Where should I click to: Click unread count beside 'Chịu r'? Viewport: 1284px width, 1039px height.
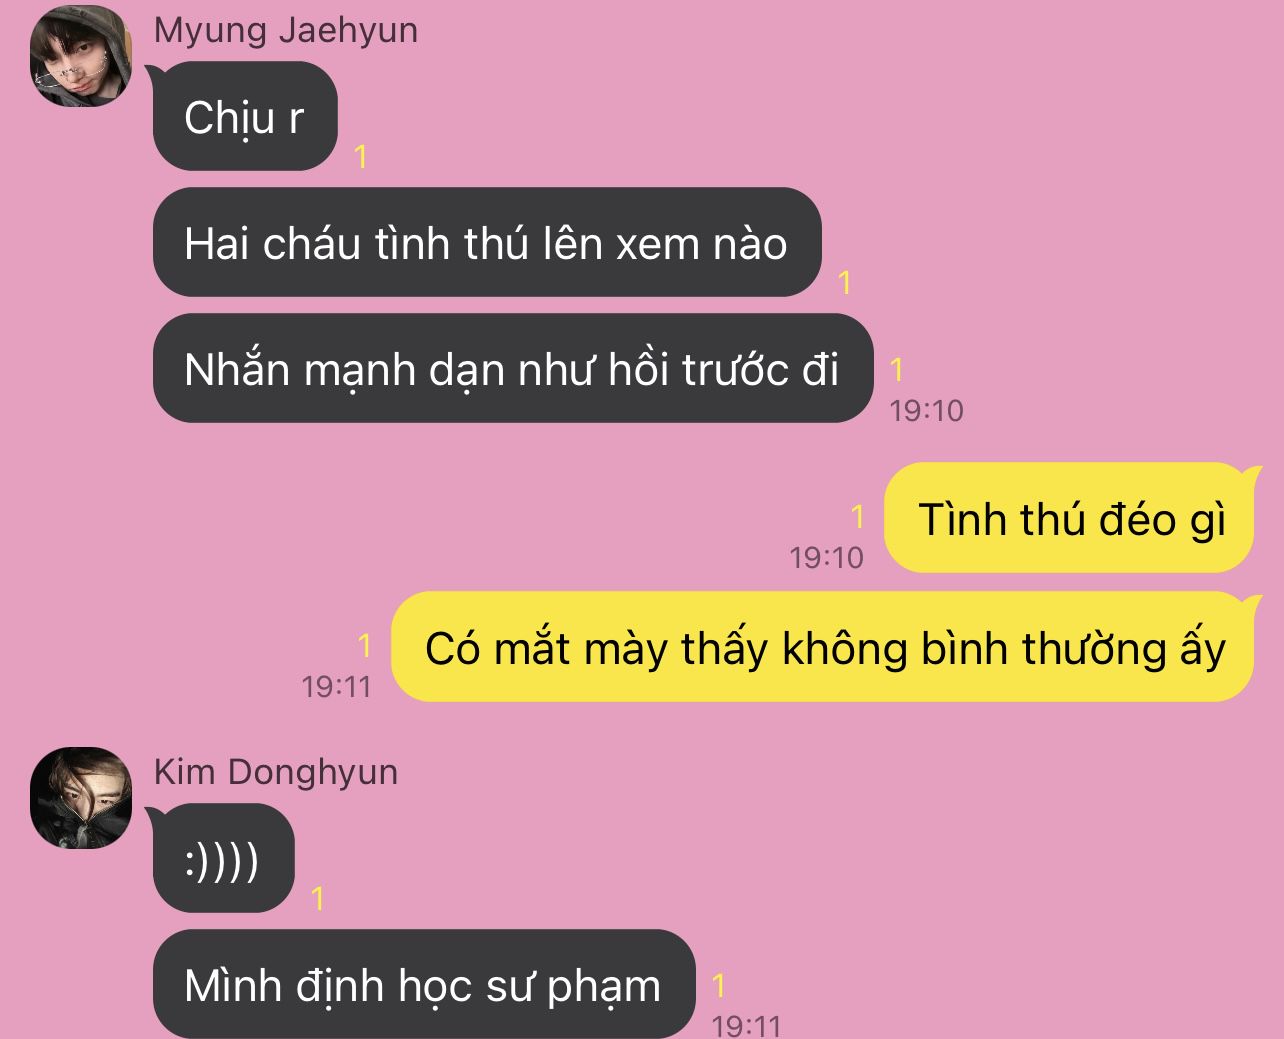point(361,157)
